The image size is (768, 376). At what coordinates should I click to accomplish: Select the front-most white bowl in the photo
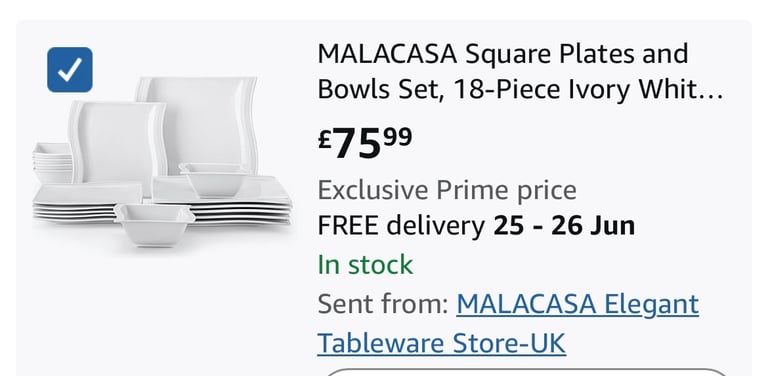tap(154, 225)
